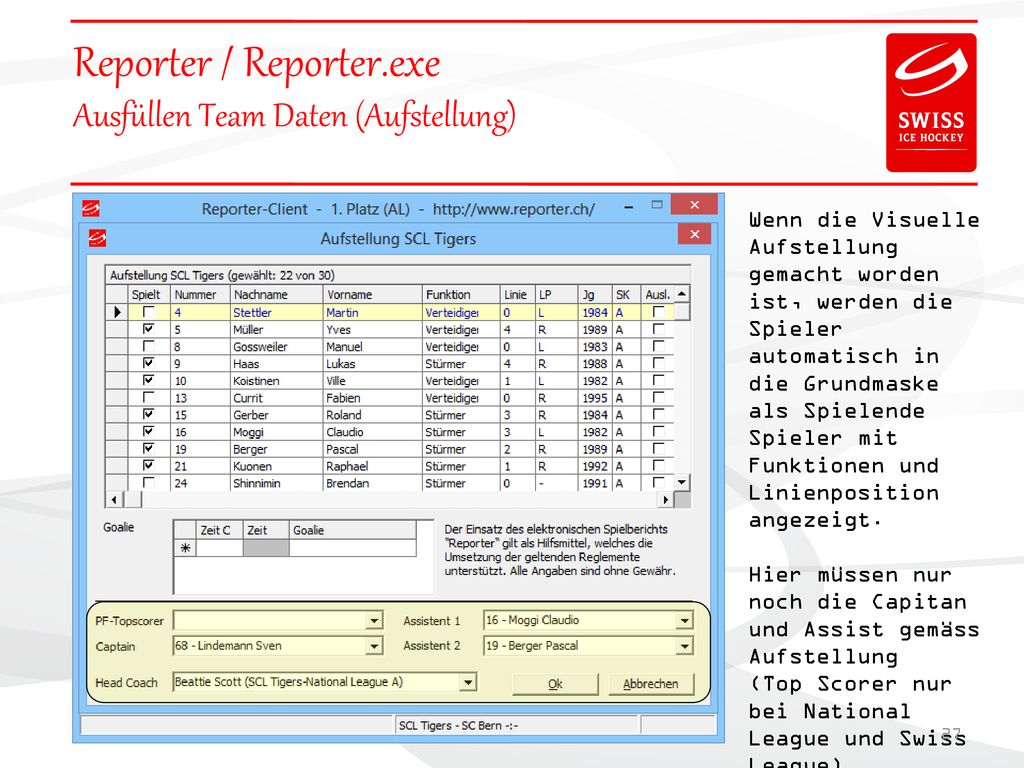The width and height of the screenshot is (1024, 768).
Task: Sort by Nummer column header
Action: (200, 295)
